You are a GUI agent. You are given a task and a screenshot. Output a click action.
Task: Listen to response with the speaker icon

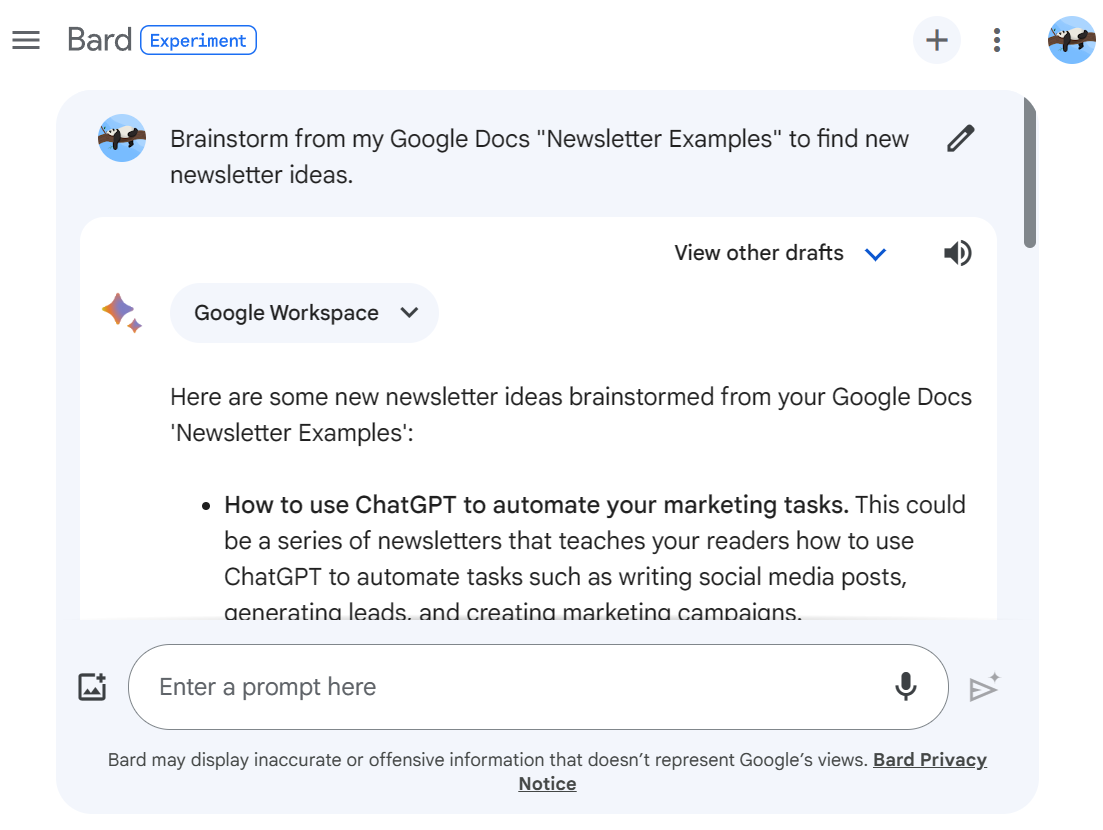(x=957, y=253)
